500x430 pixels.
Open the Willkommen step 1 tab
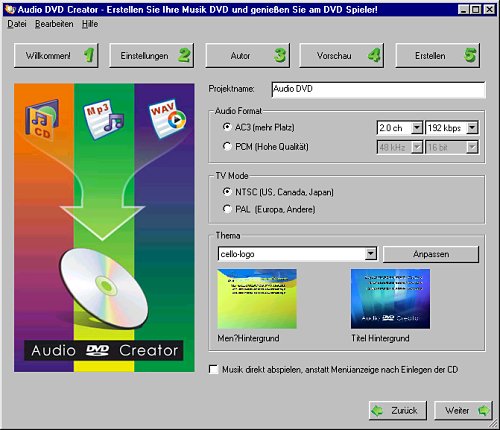(56, 55)
